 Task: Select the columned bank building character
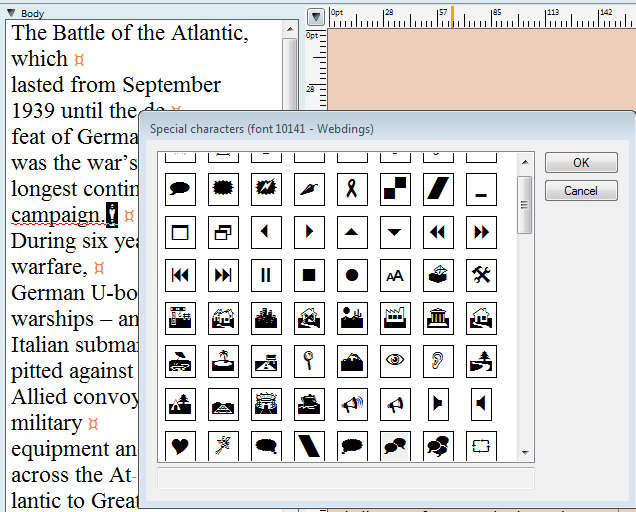438,318
